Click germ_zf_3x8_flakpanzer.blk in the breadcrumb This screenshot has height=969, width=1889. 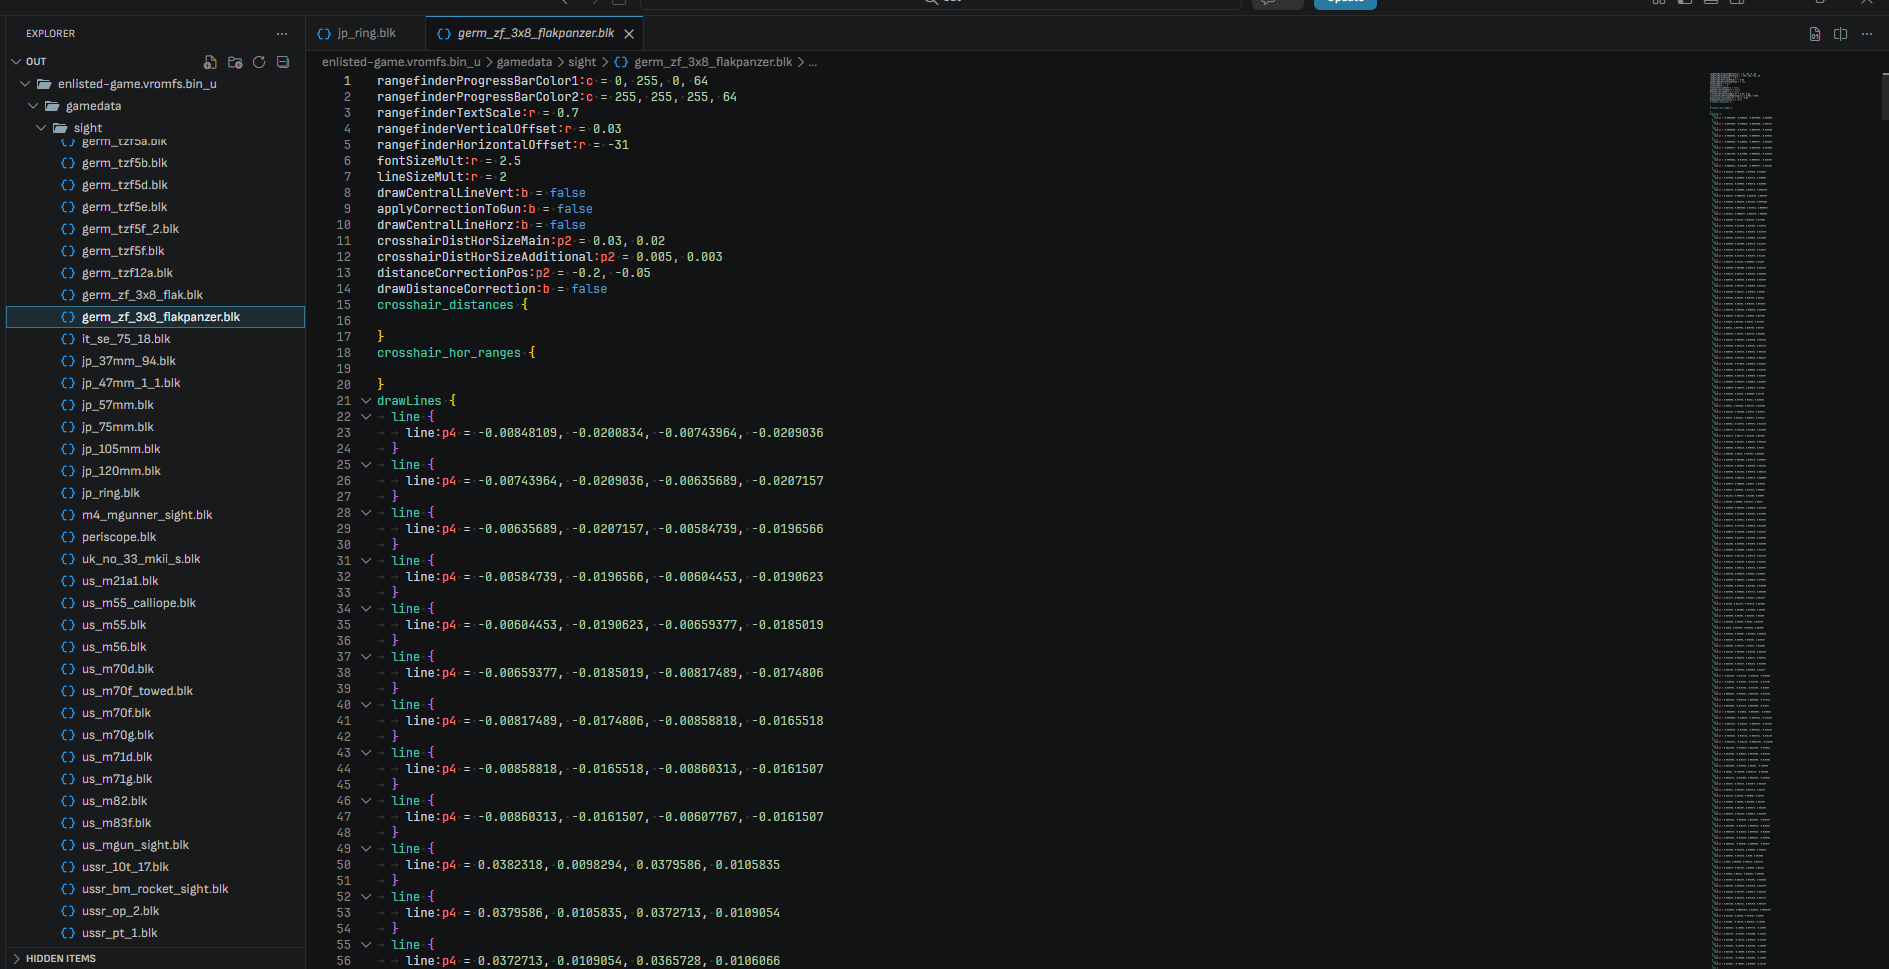pyautogui.click(x=713, y=62)
